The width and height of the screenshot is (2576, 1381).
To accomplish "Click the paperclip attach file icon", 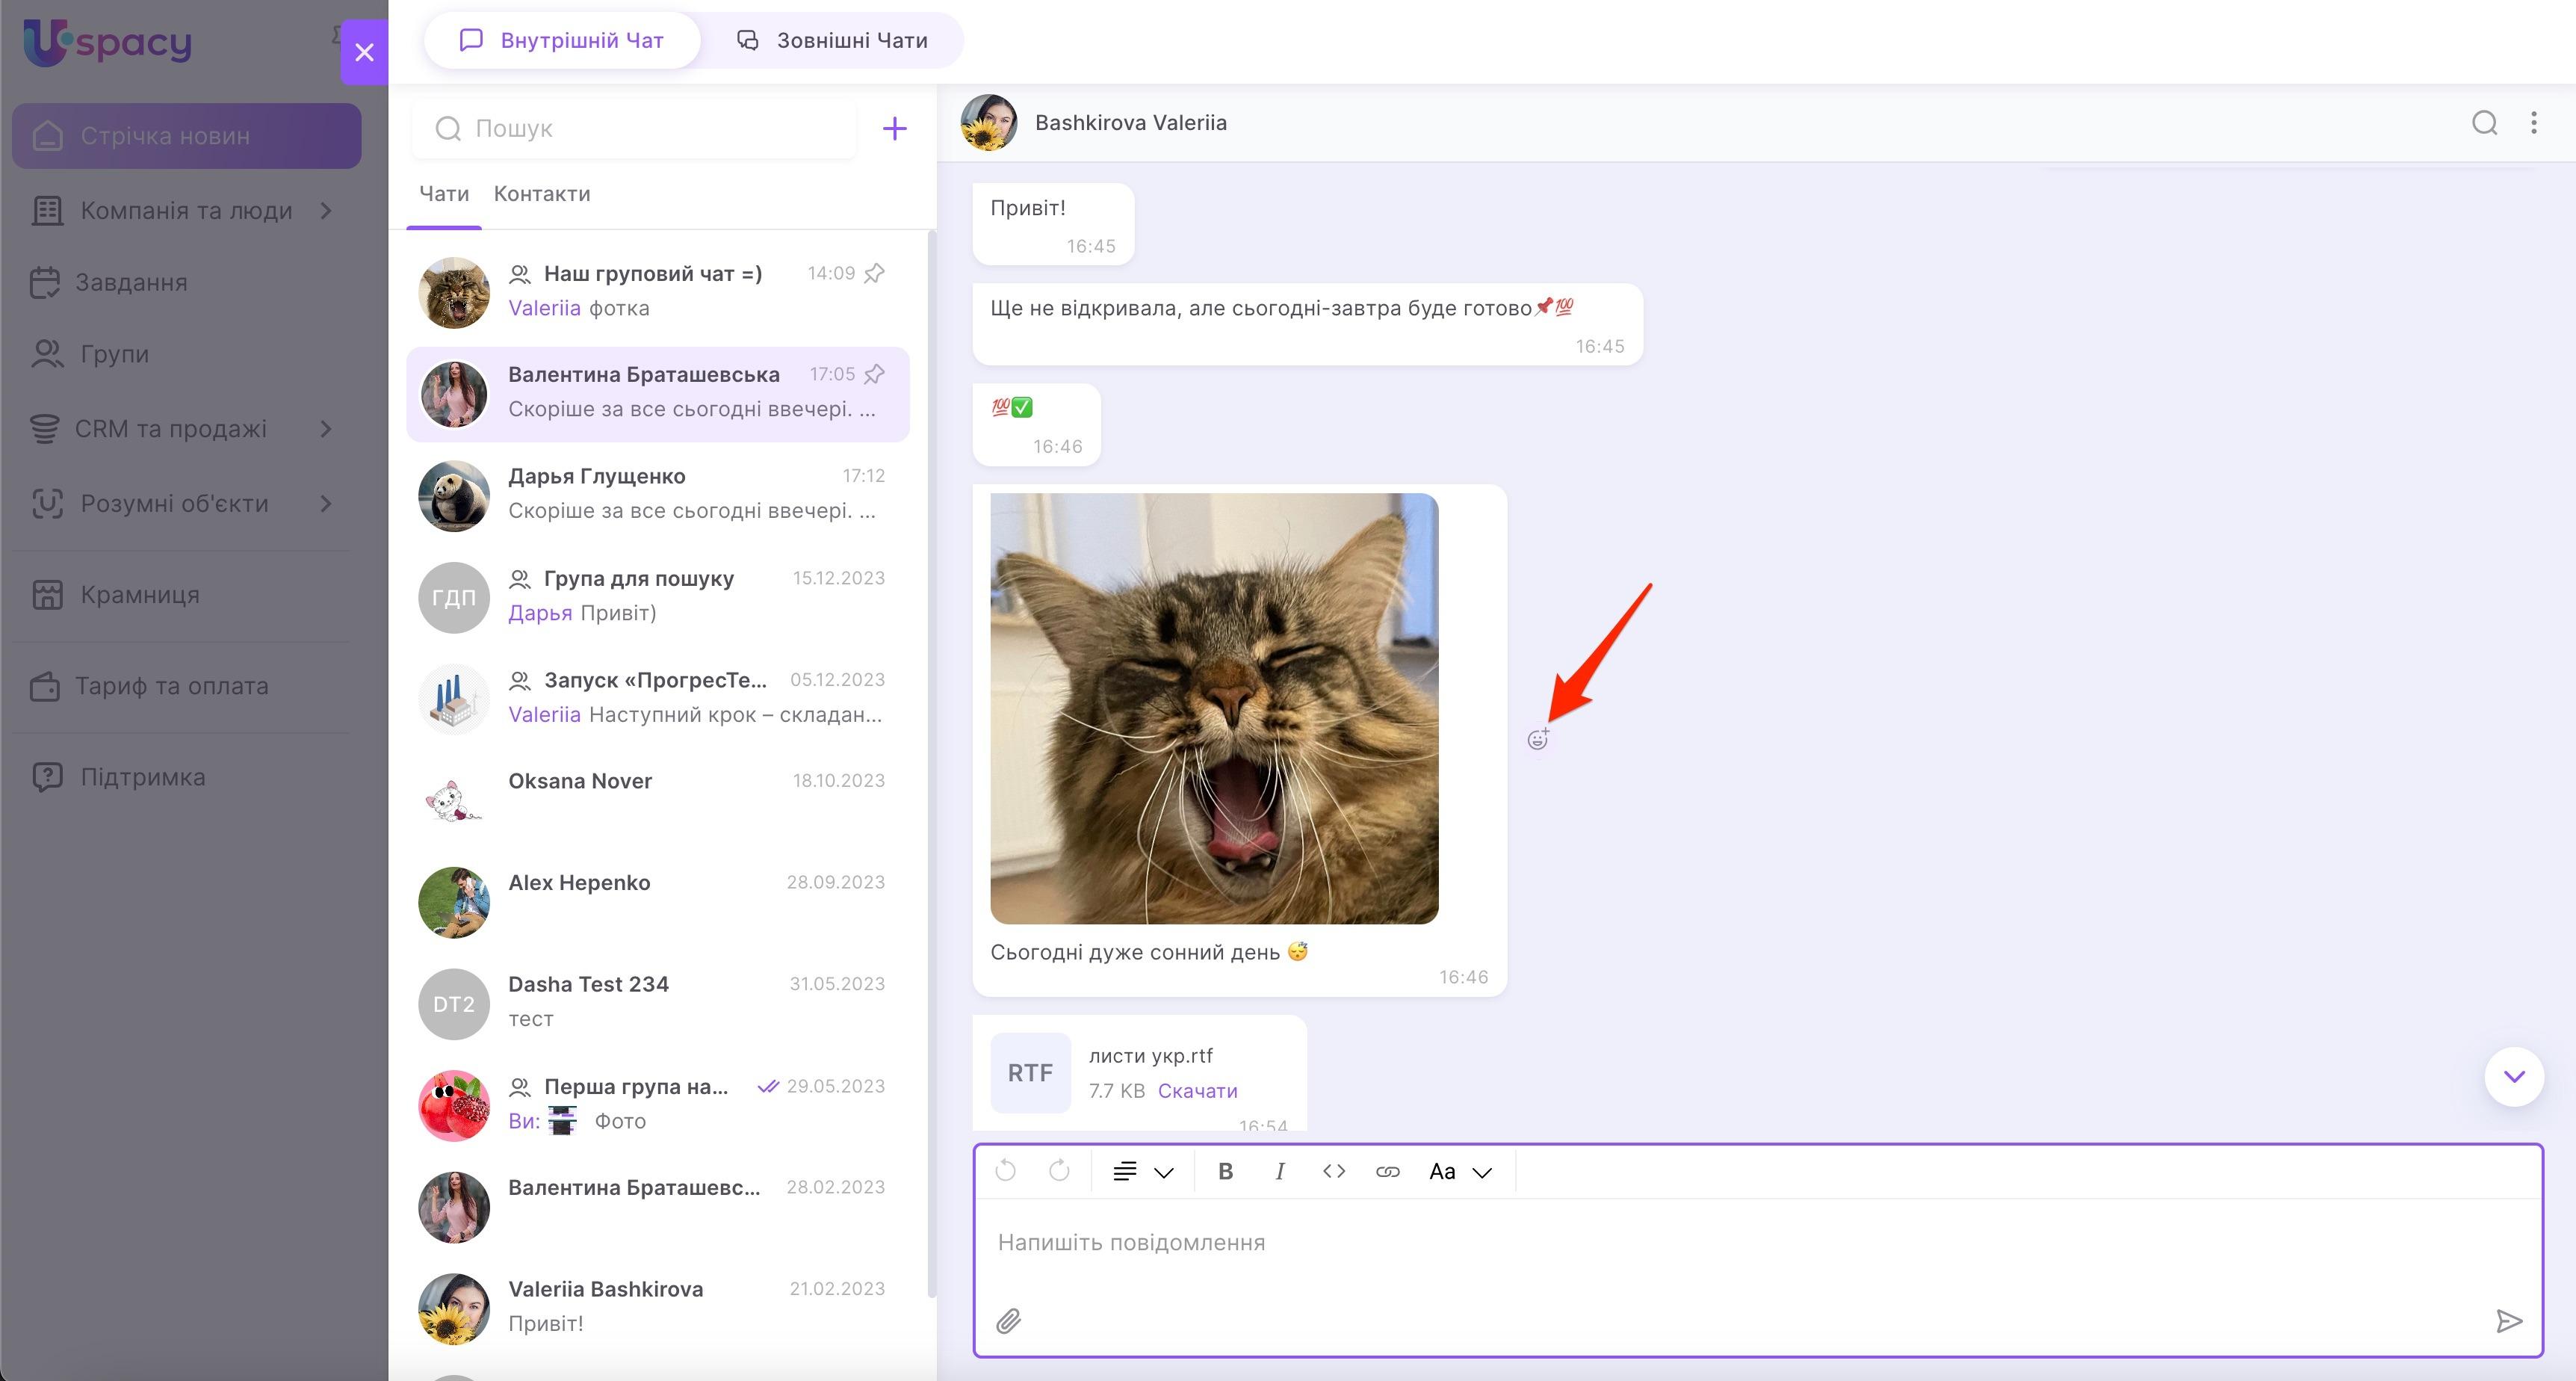I will [x=1008, y=1321].
